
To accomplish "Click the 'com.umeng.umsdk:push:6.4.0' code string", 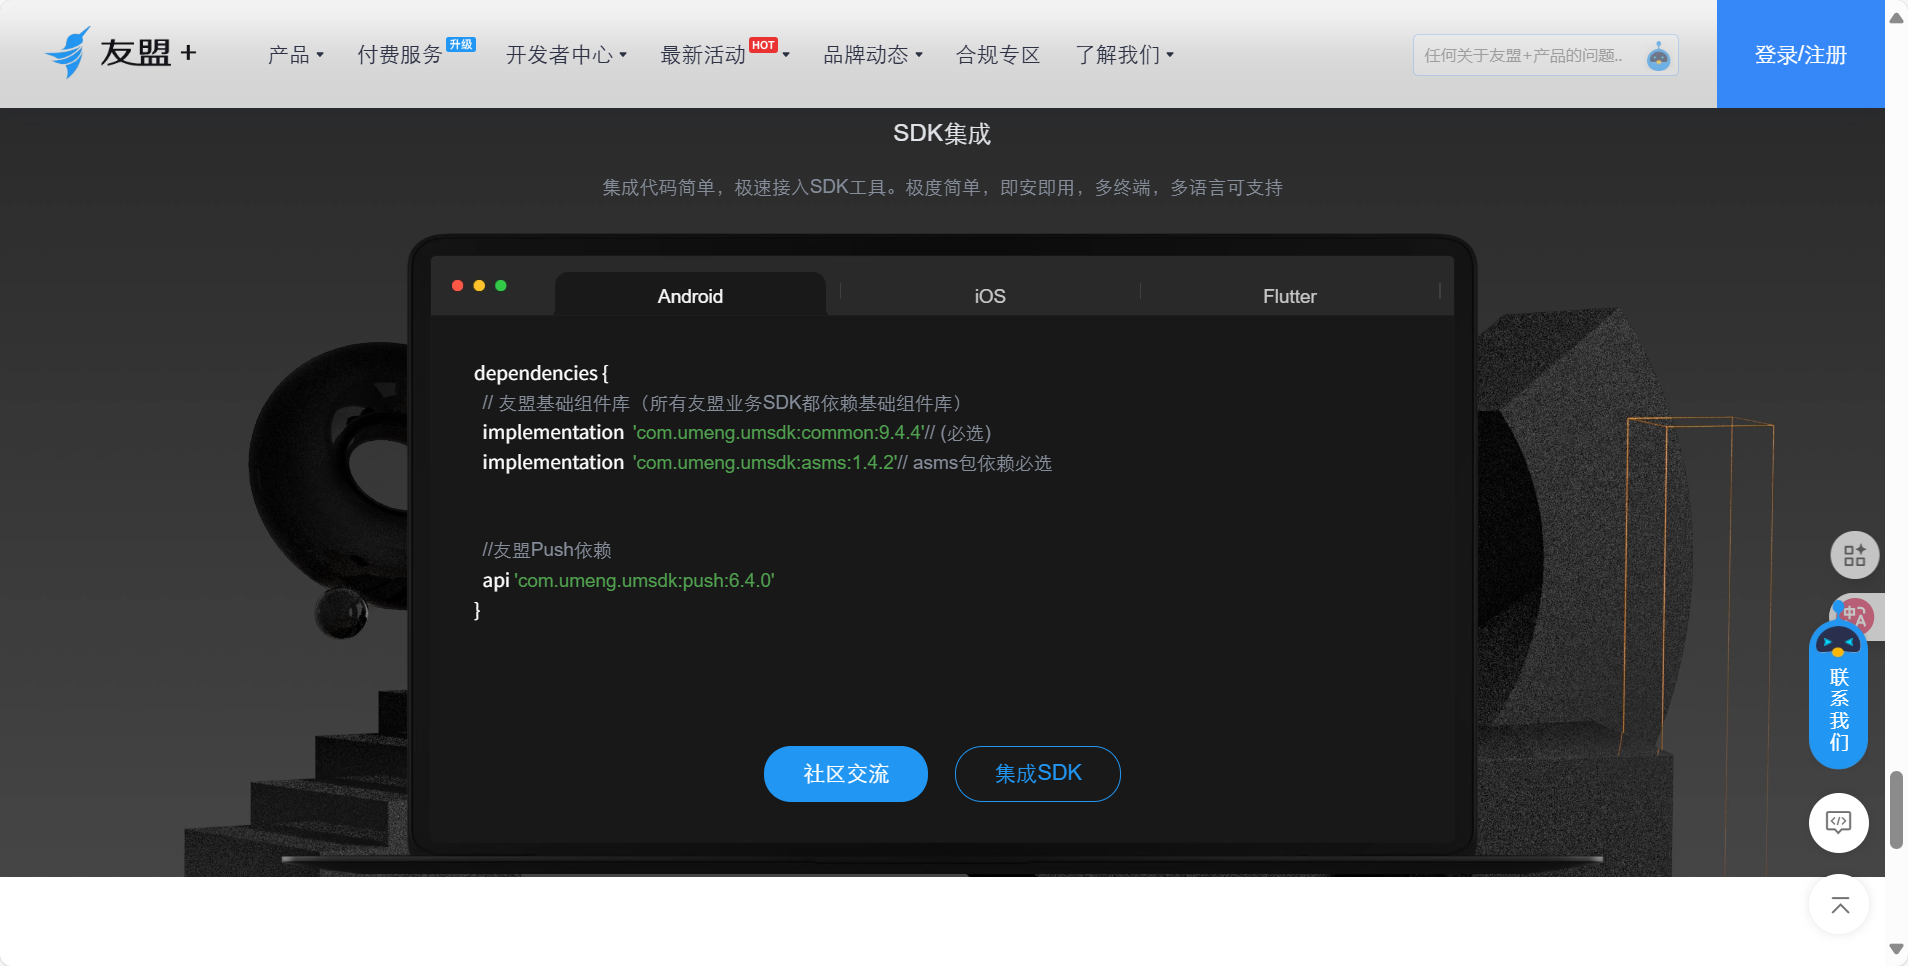I will [645, 581].
